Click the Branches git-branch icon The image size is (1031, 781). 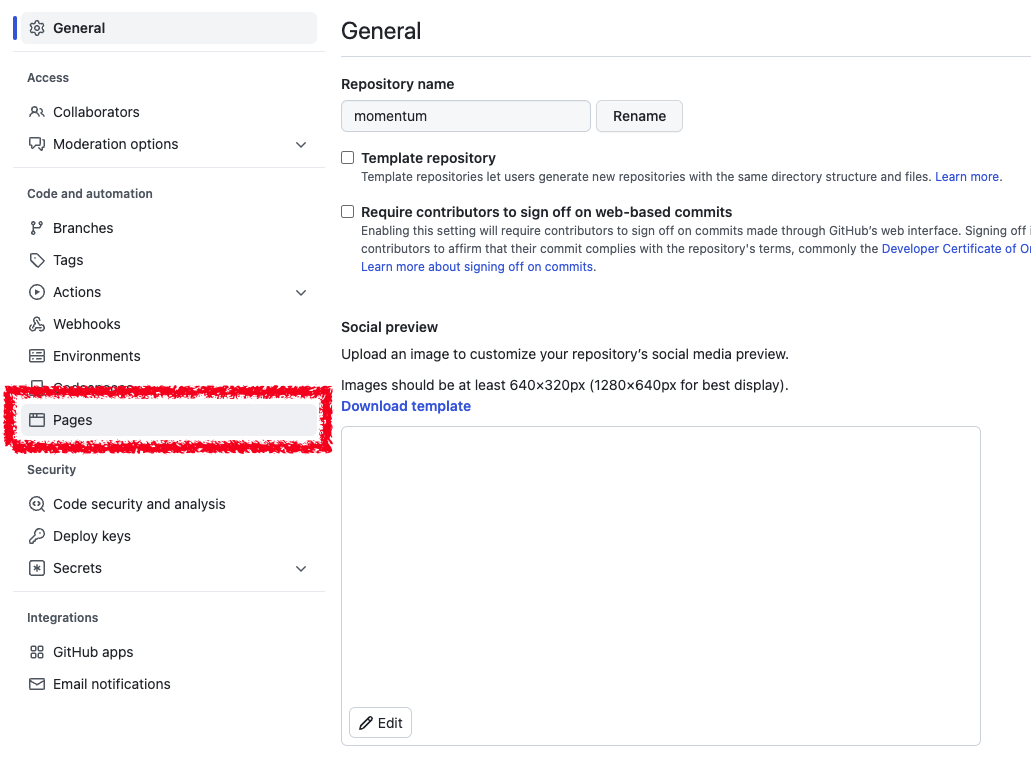tap(37, 228)
